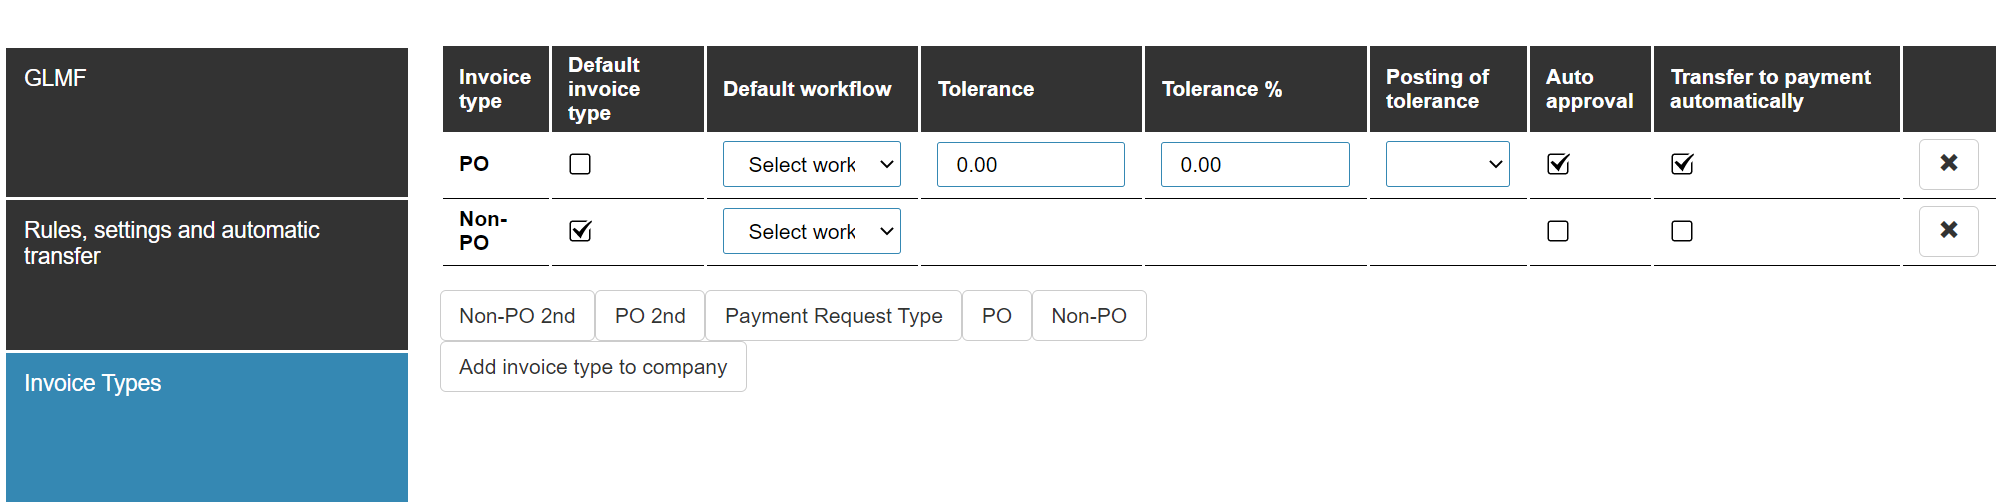Viewport: 2005px width, 504px height.
Task: Check Default invoice type for PO
Action: 580,164
